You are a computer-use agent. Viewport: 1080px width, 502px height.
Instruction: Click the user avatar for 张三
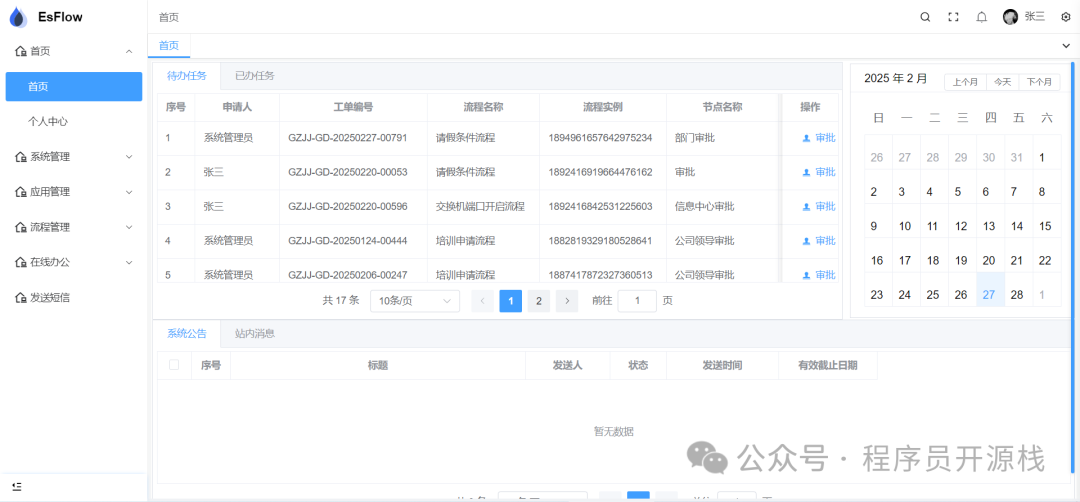(1010, 17)
